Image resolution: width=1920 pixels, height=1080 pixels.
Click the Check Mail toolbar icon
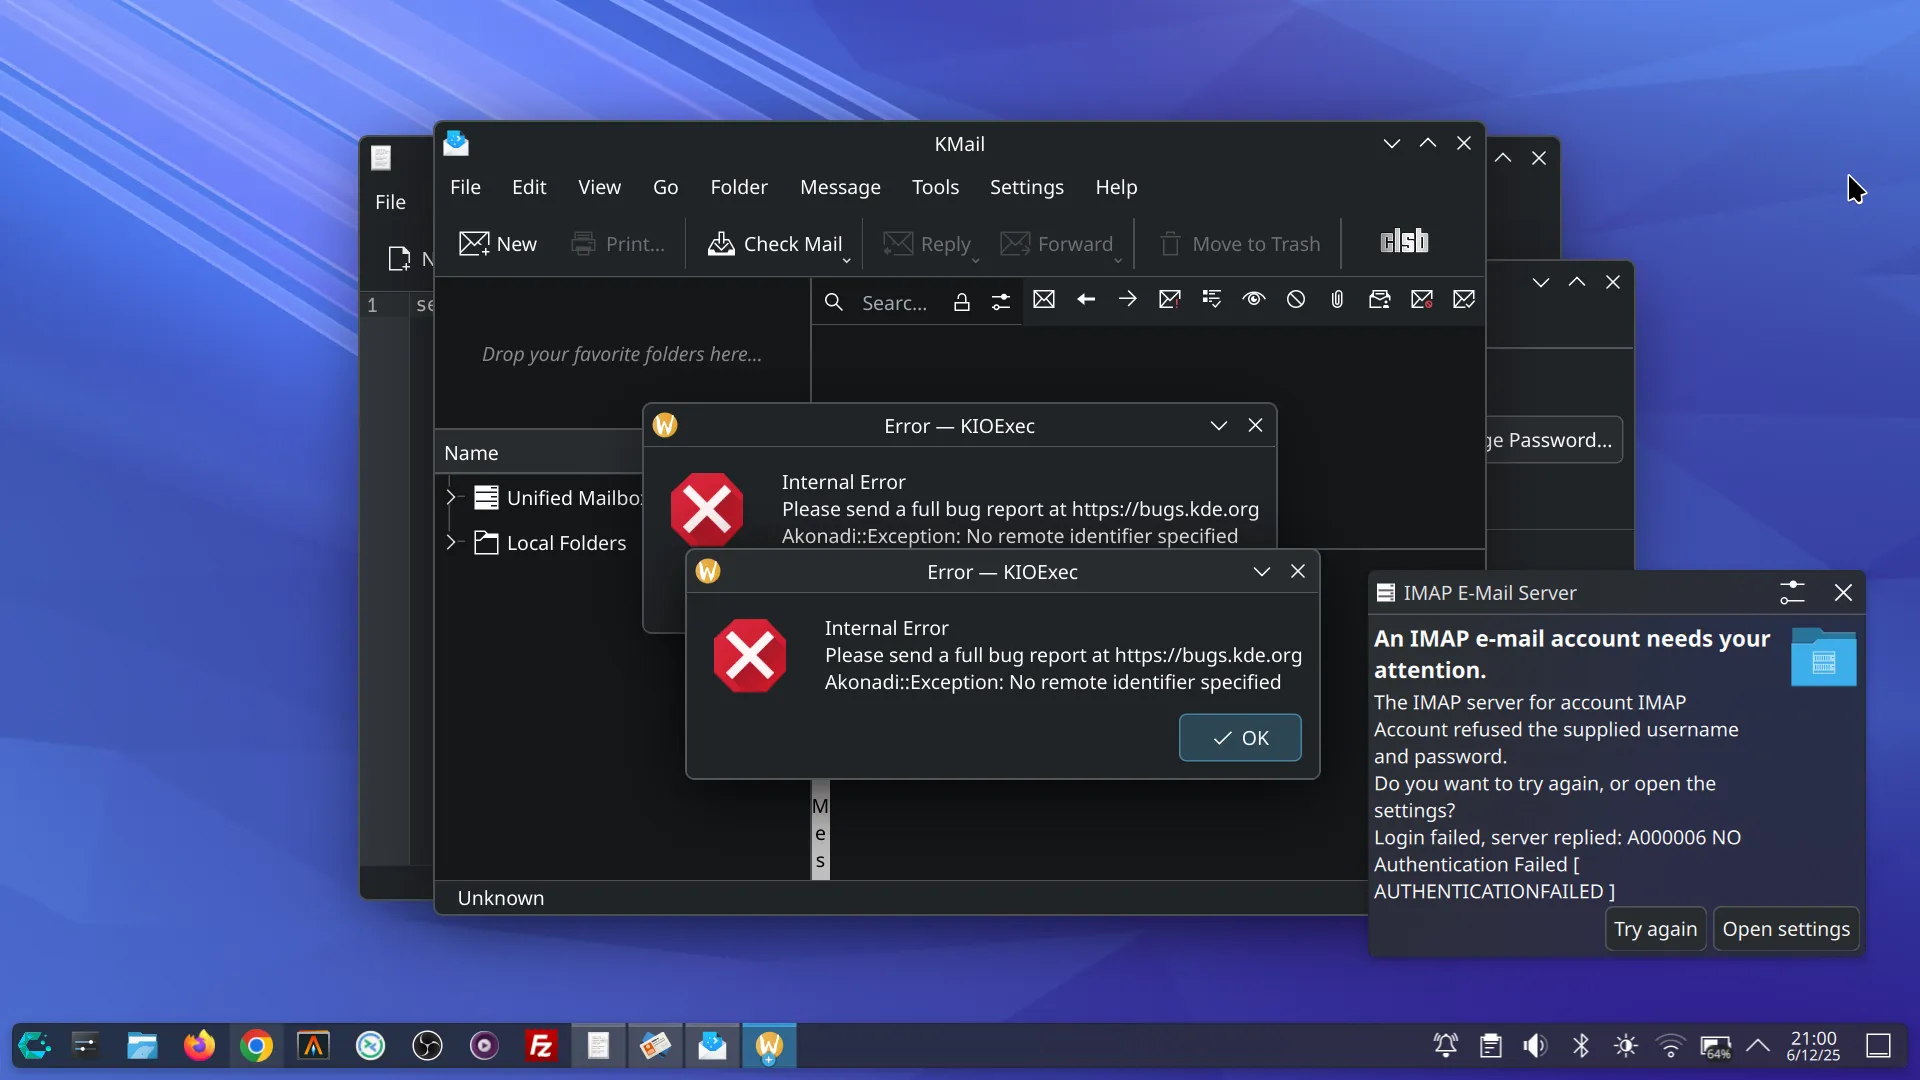(720, 244)
